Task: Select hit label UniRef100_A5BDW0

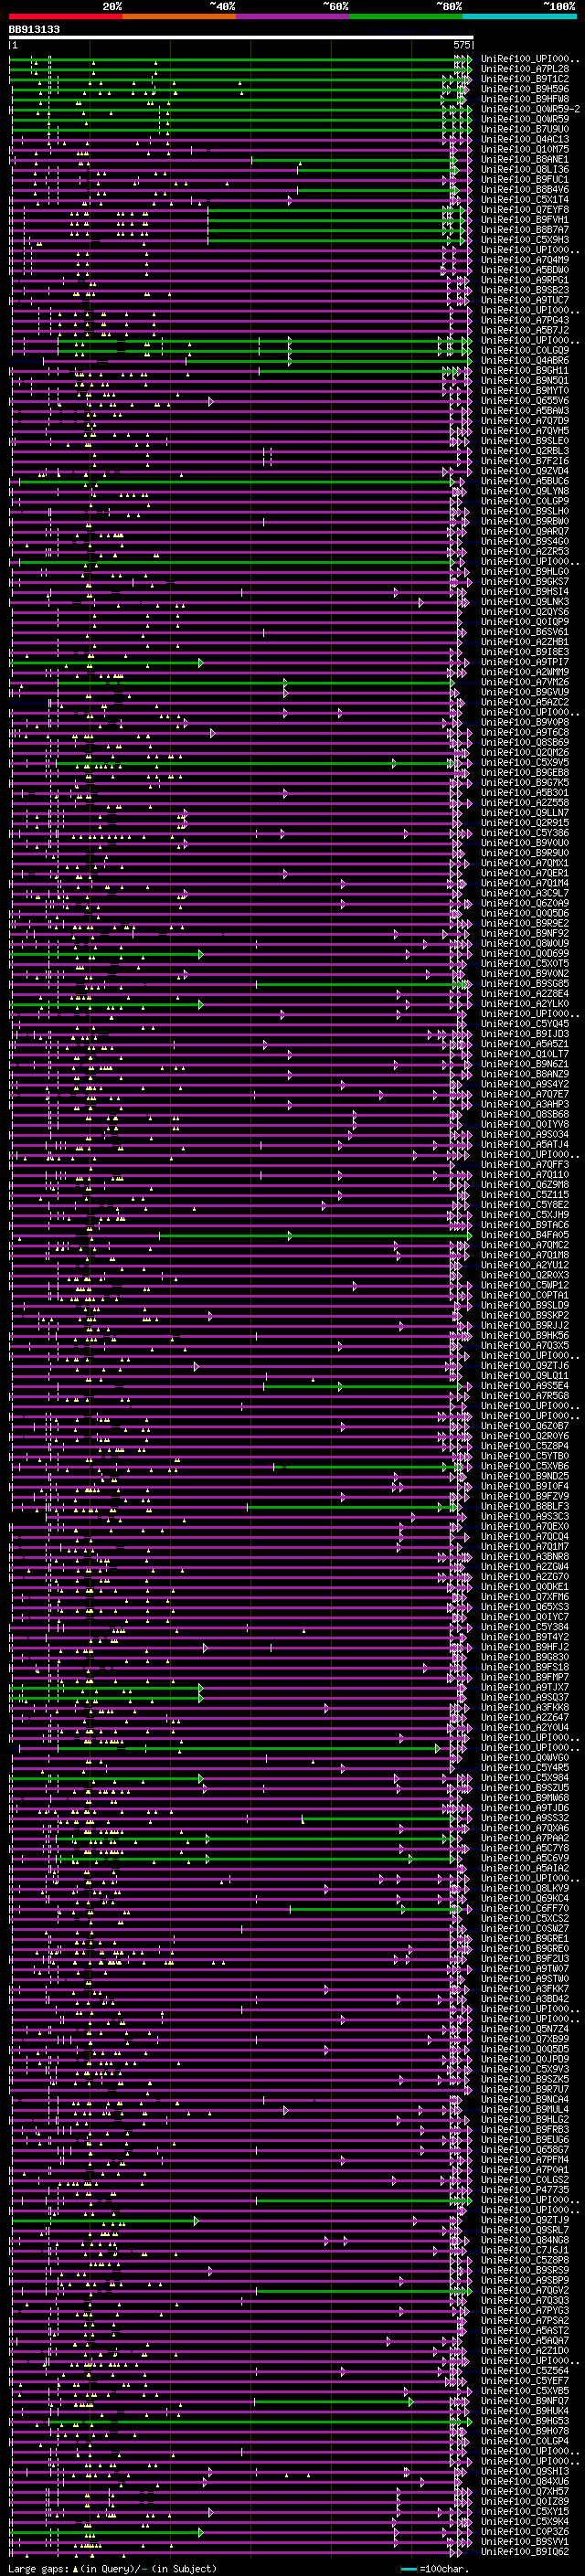Action: (x=525, y=270)
